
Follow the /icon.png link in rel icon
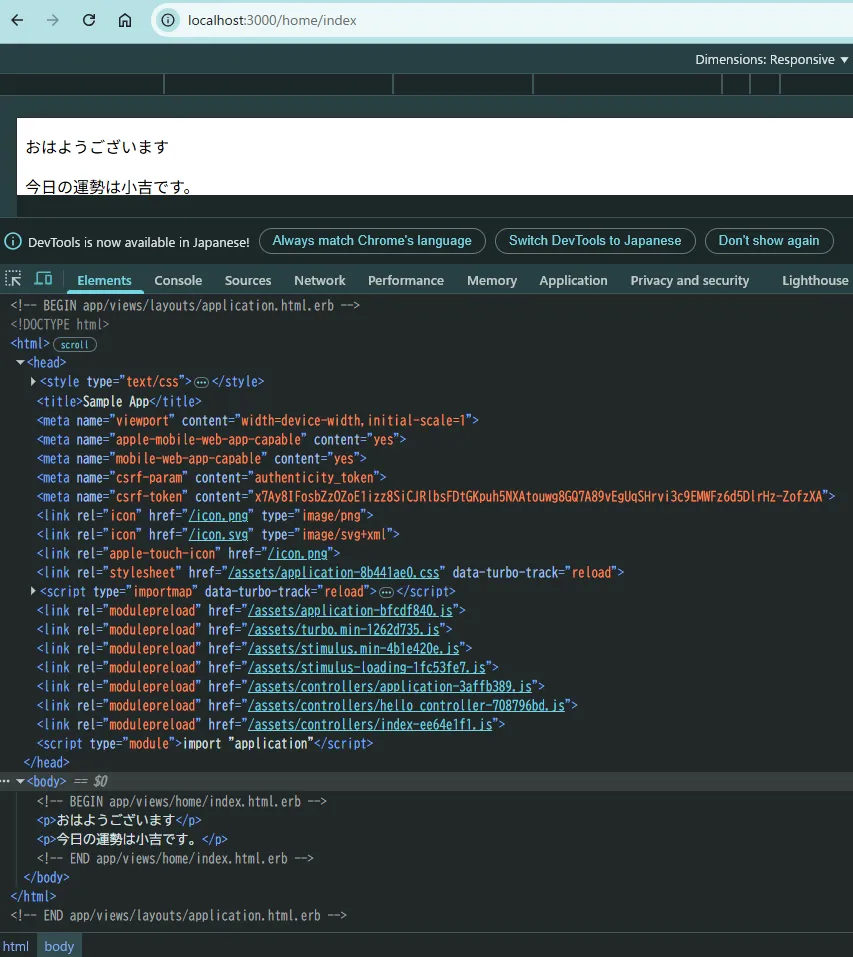coord(218,516)
